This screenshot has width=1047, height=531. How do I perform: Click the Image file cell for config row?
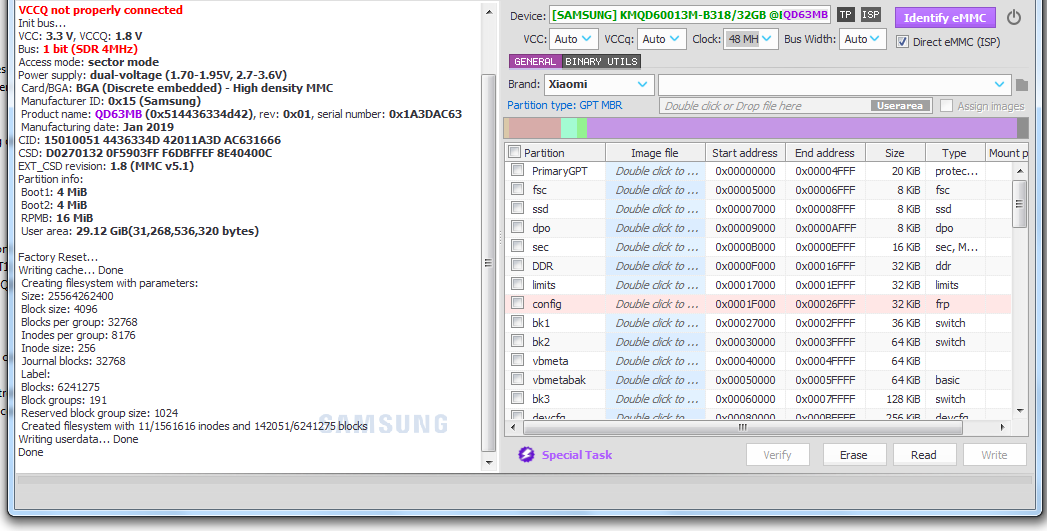[x=656, y=304]
